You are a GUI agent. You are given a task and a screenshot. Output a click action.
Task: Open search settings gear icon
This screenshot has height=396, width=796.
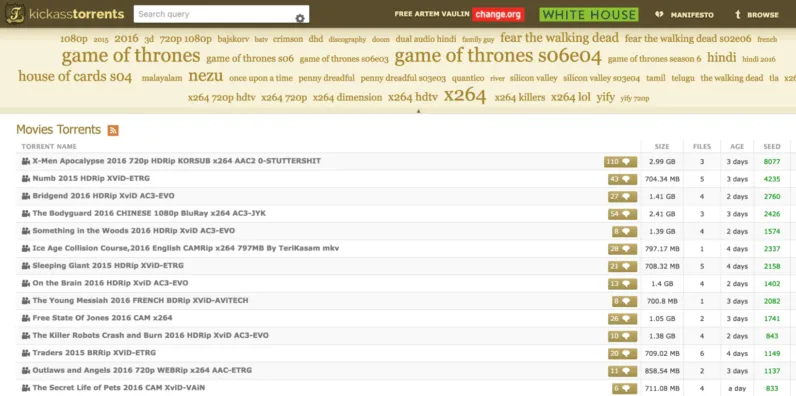click(x=300, y=18)
